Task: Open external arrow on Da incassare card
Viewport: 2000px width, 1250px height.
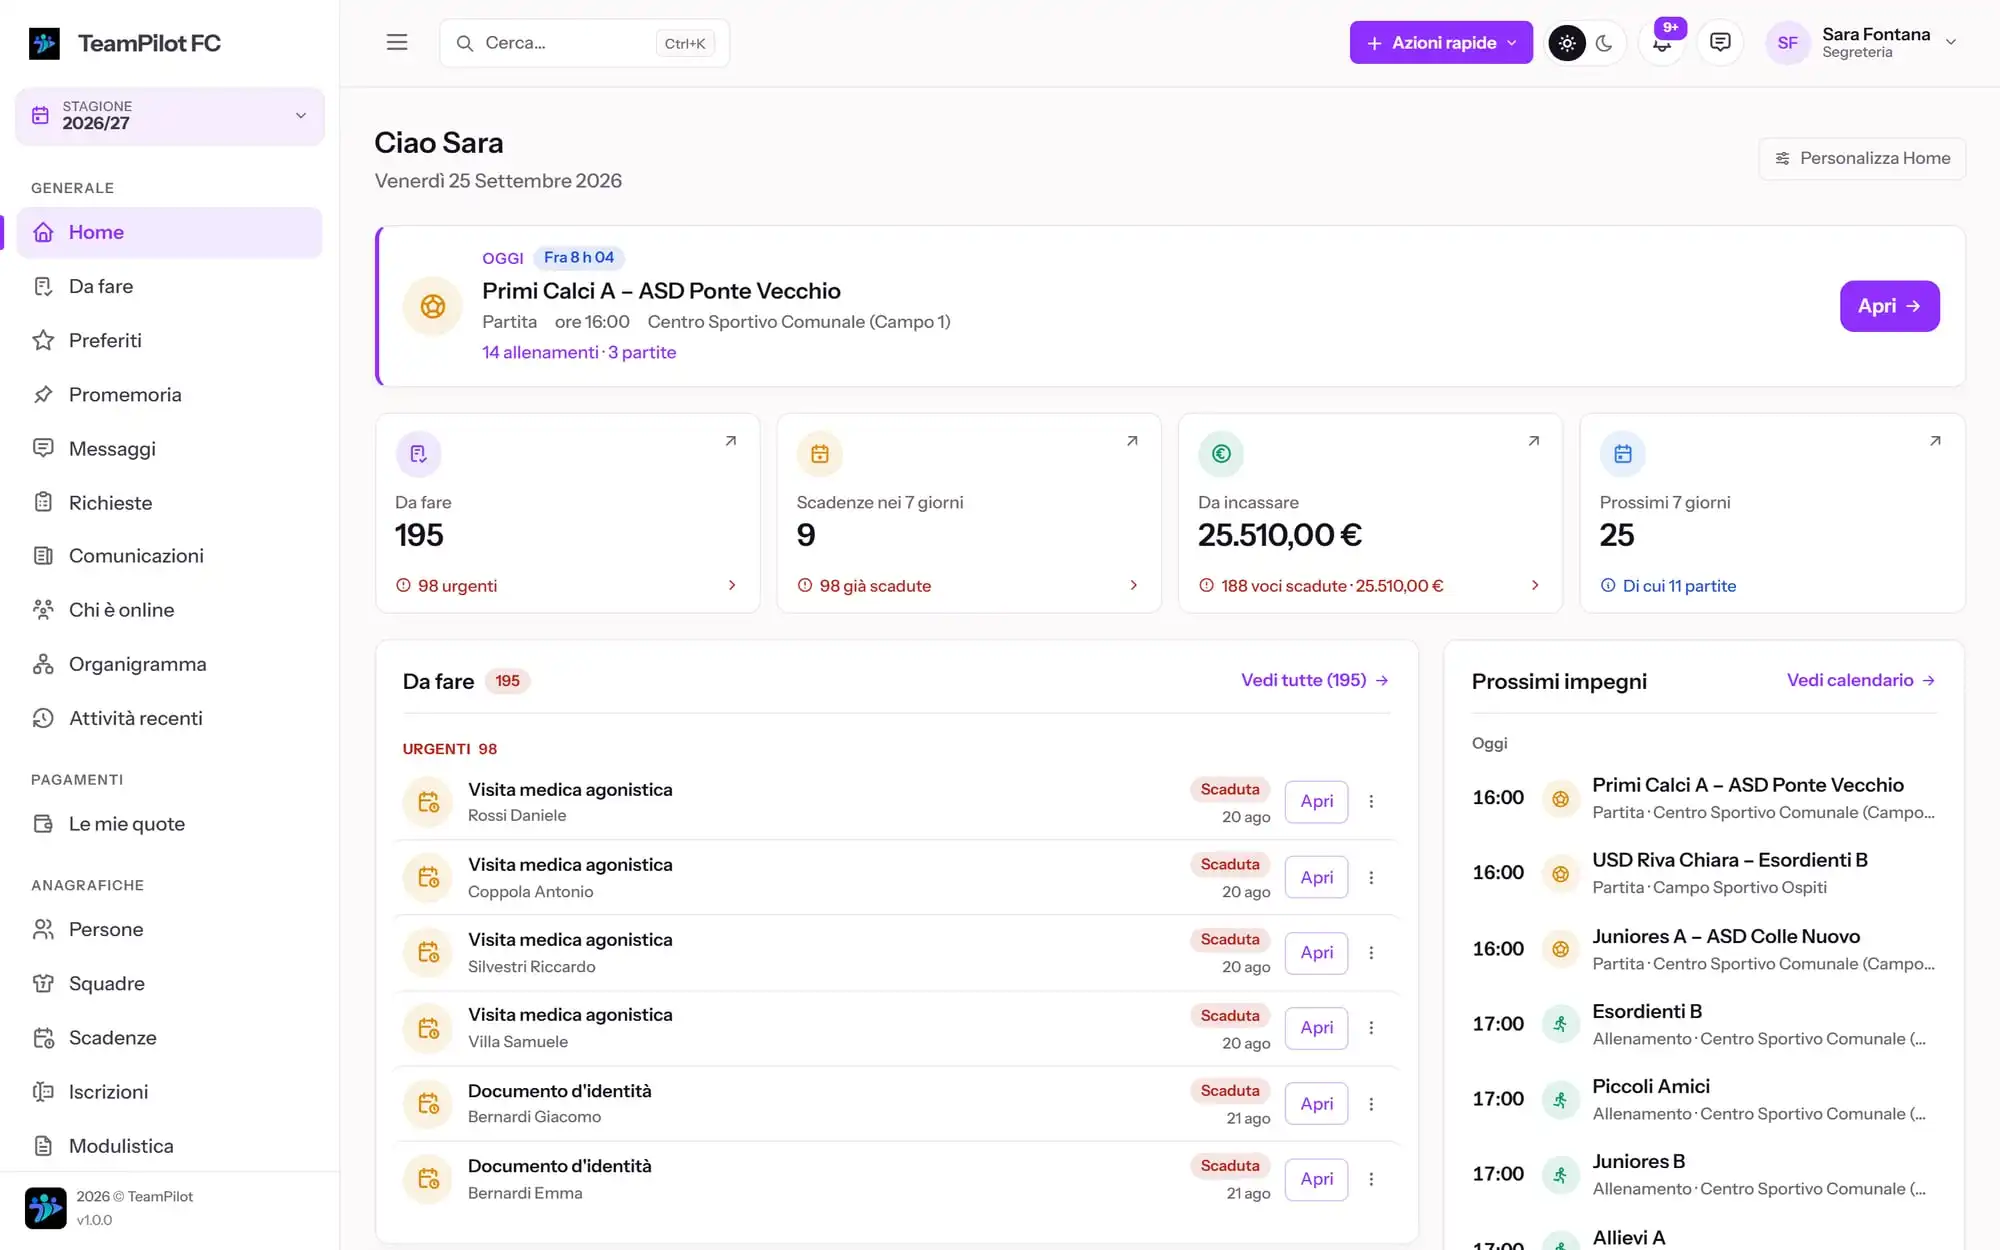Action: [x=1534, y=440]
